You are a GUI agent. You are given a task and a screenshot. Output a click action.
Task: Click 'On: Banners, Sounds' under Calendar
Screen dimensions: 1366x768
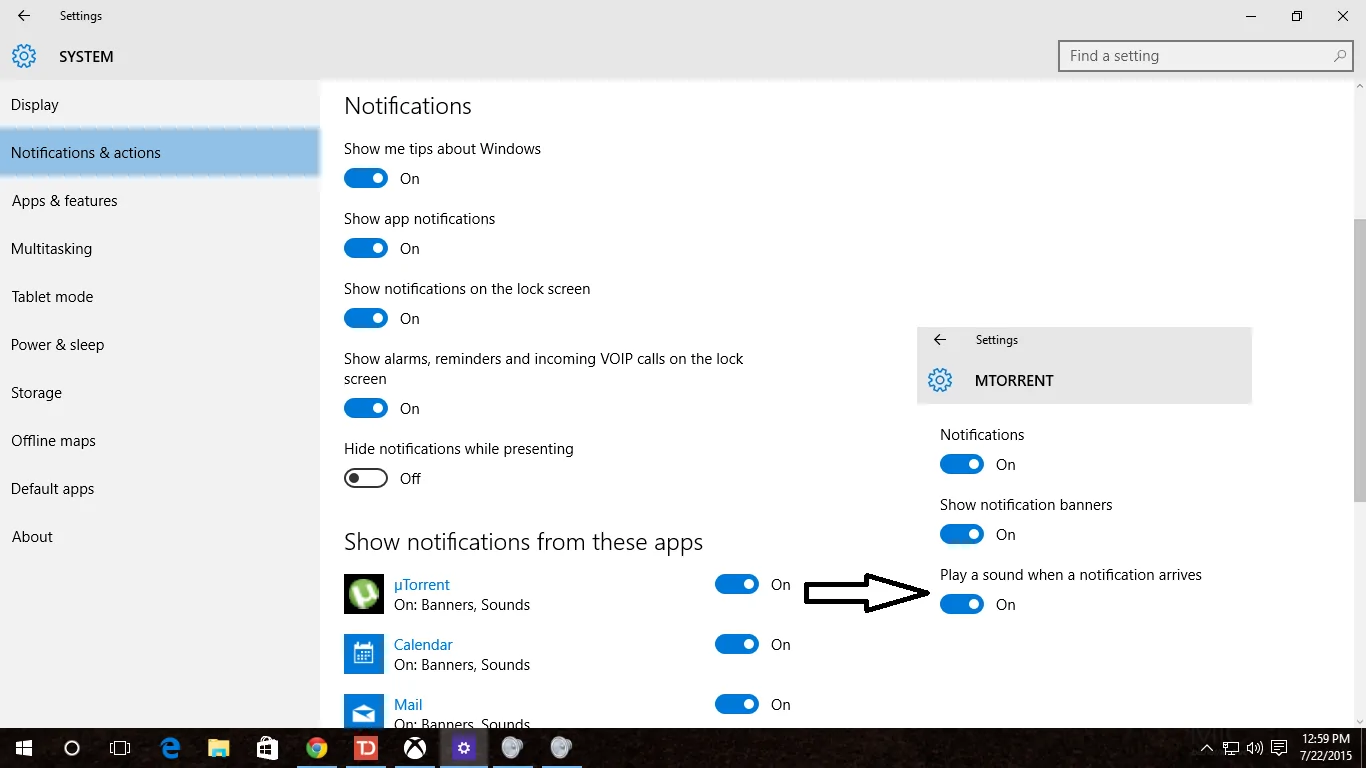point(462,665)
